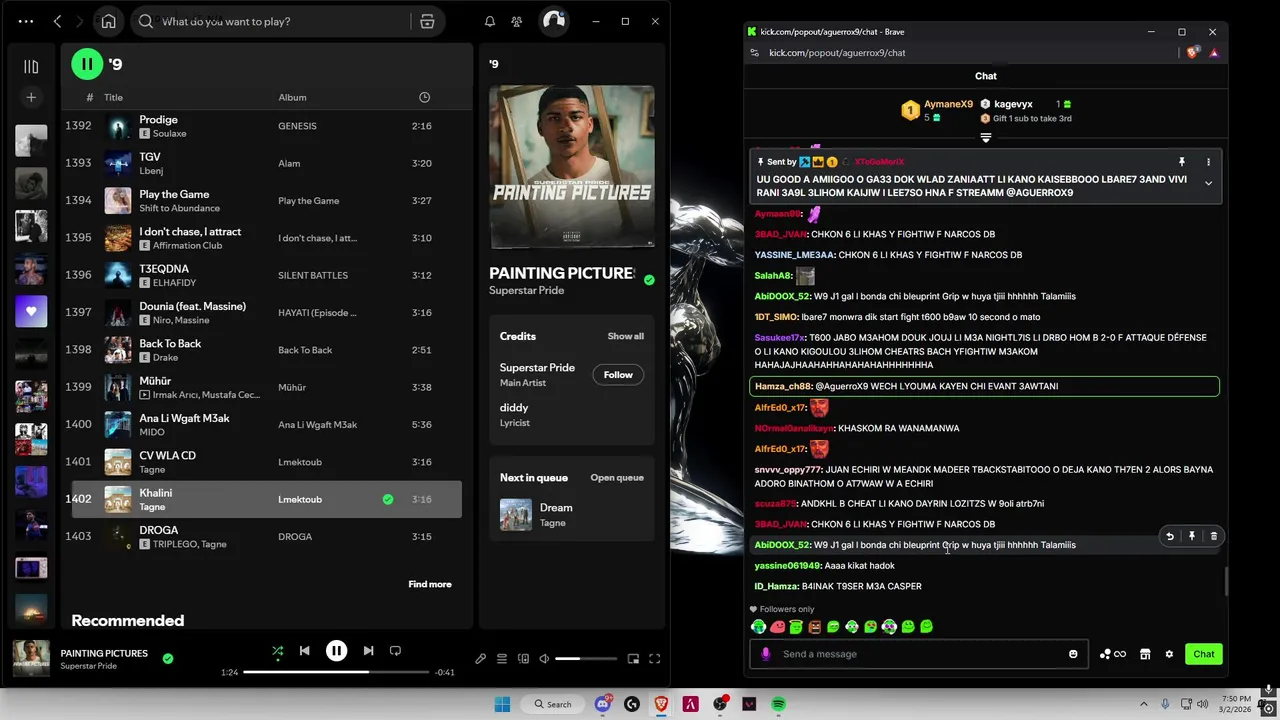
Task: Open pinned message three-dot options
Action: point(1208,162)
